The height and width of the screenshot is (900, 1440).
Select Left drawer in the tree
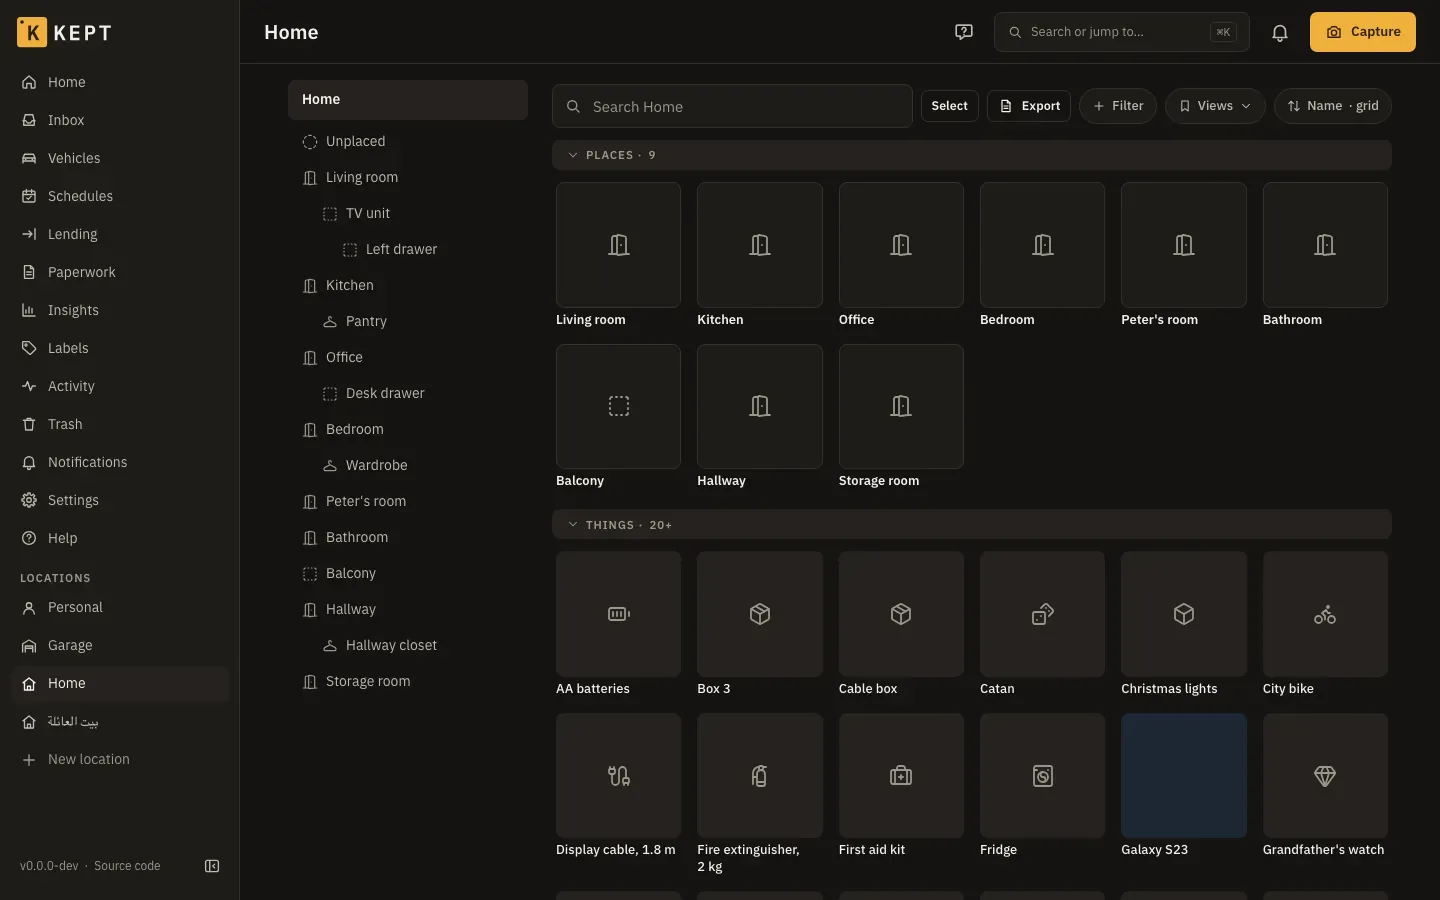coord(408,249)
